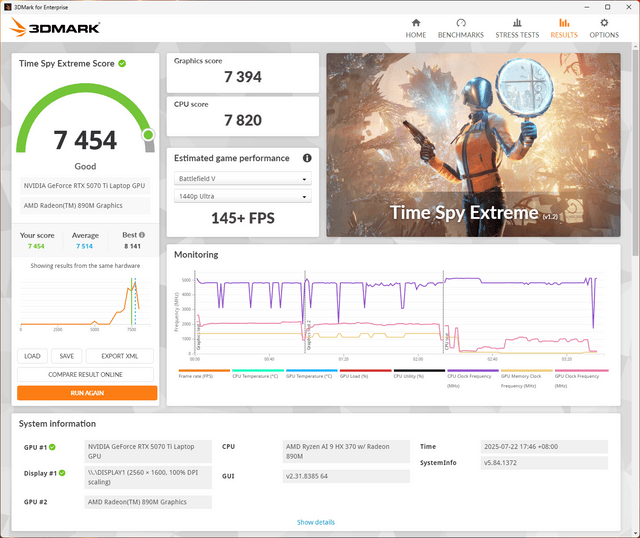Click COMPARE RESULT ONLINE button

85,374
